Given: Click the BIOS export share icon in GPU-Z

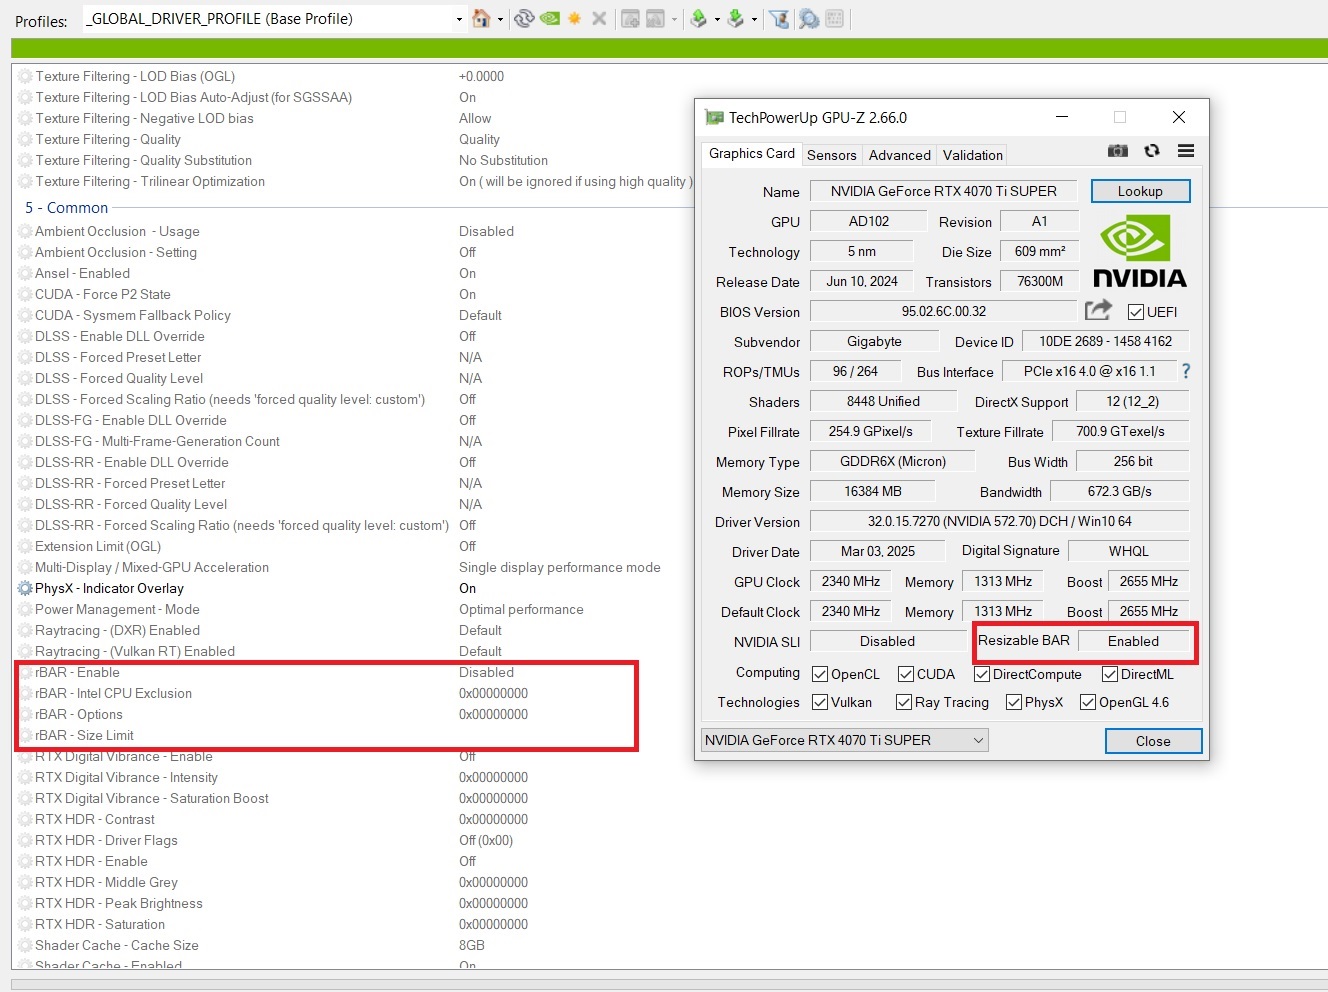Looking at the screenshot, I should point(1098,310).
